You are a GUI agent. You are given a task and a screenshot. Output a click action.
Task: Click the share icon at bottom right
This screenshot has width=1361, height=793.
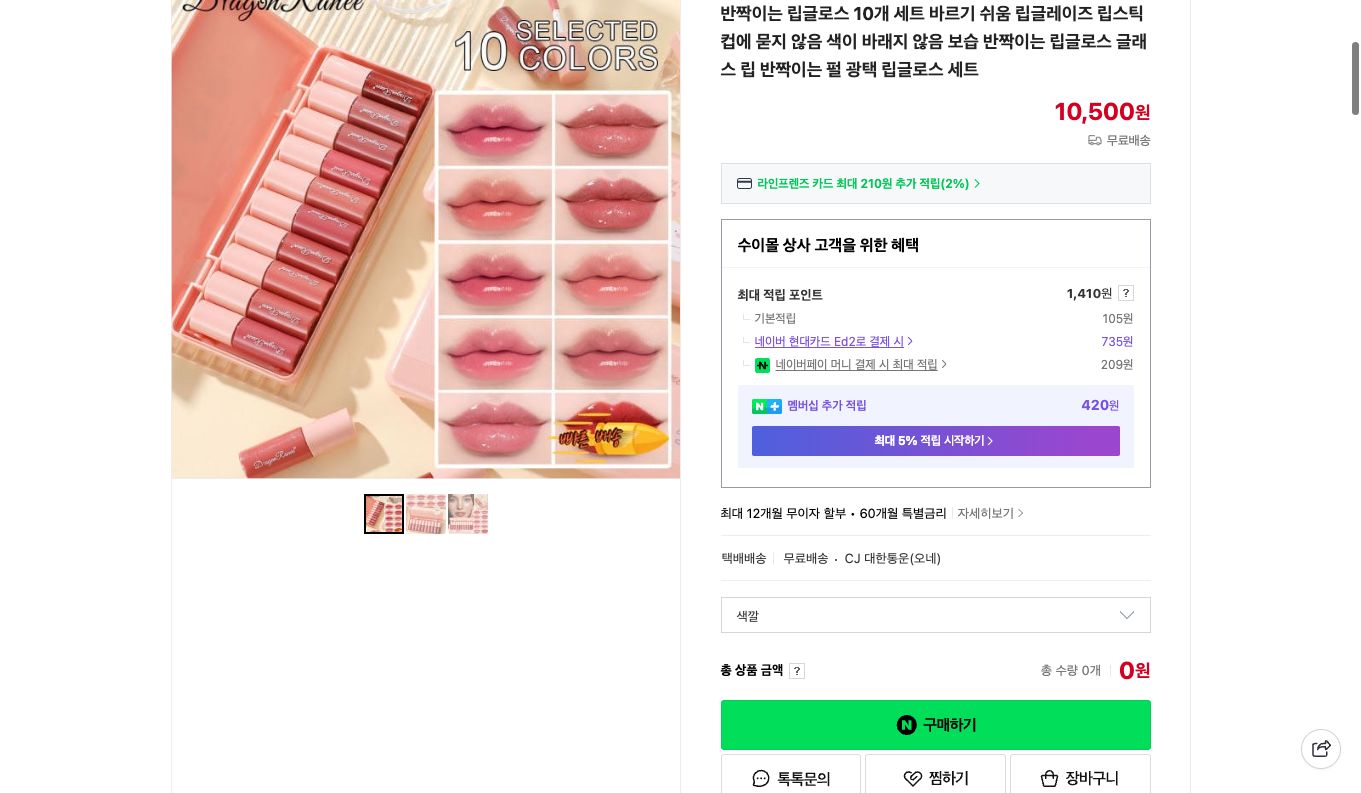pos(1320,748)
